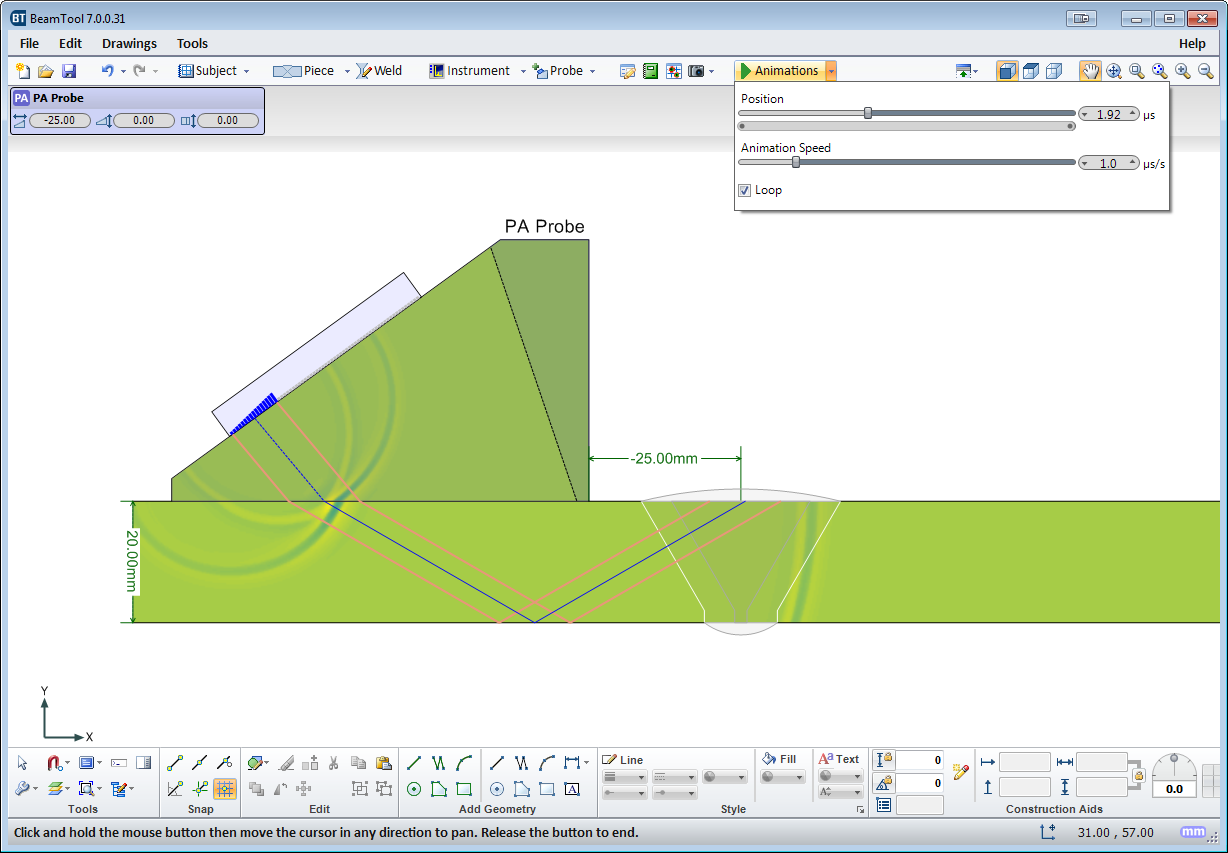The width and height of the screenshot is (1228, 853).
Task: Uncheck the Loop checkbox
Action: (745, 190)
